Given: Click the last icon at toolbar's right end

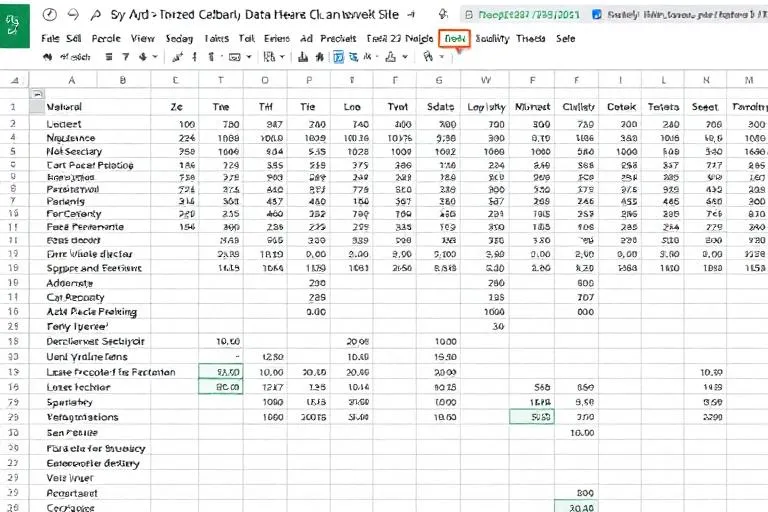Looking at the screenshot, I should tap(428, 57).
